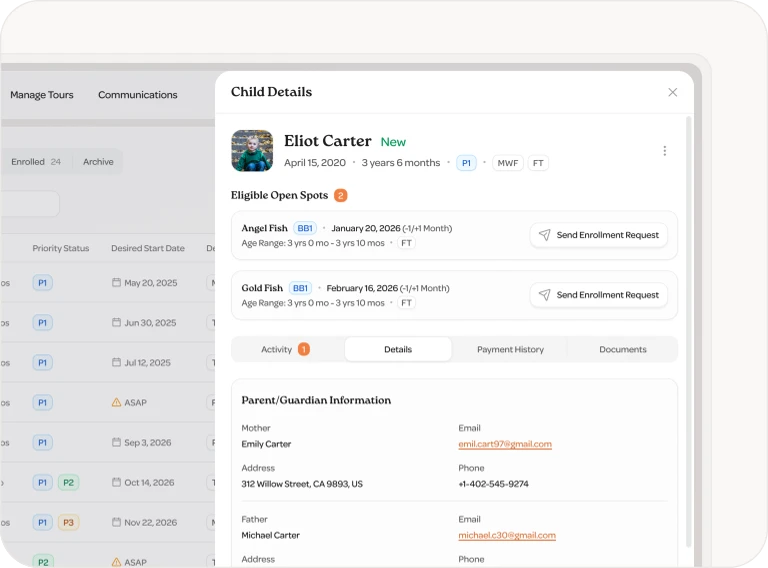The width and height of the screenshot is (768, 568).
Task: Click the P1 priority badge beside Eliot's age
Action: 466,163
